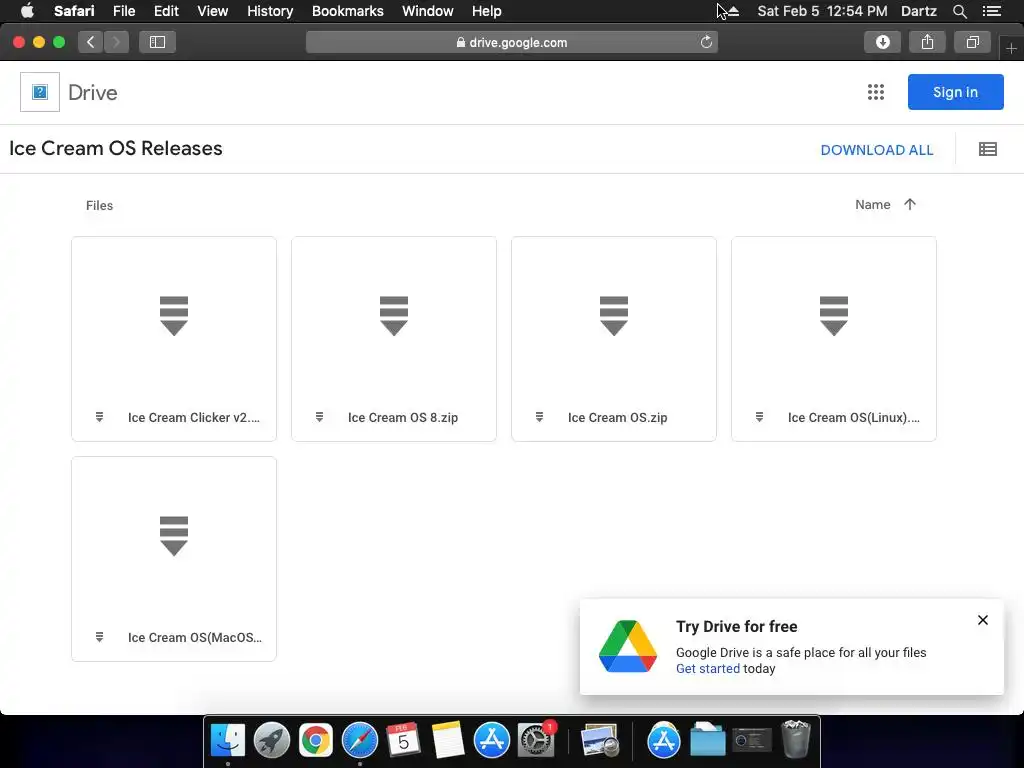Open Calendar from the dock
1024x768 pixels.
[x=404, y=740]
